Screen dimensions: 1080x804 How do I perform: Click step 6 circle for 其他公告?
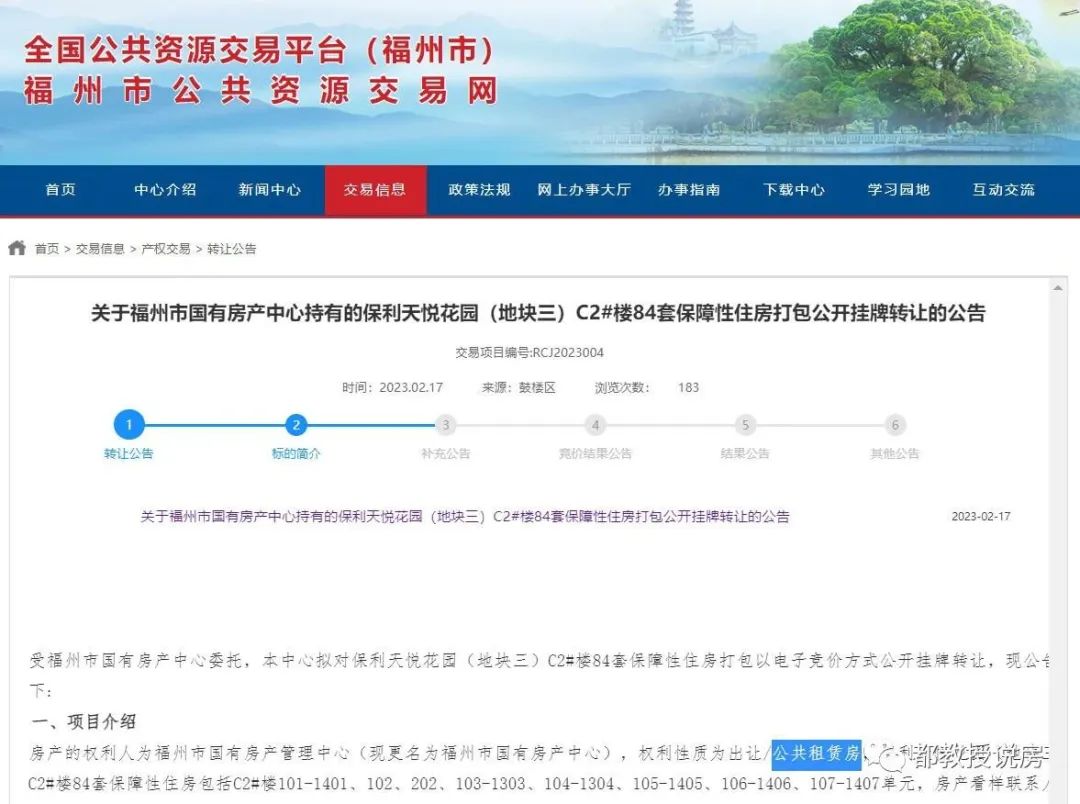tap(895, 424)
